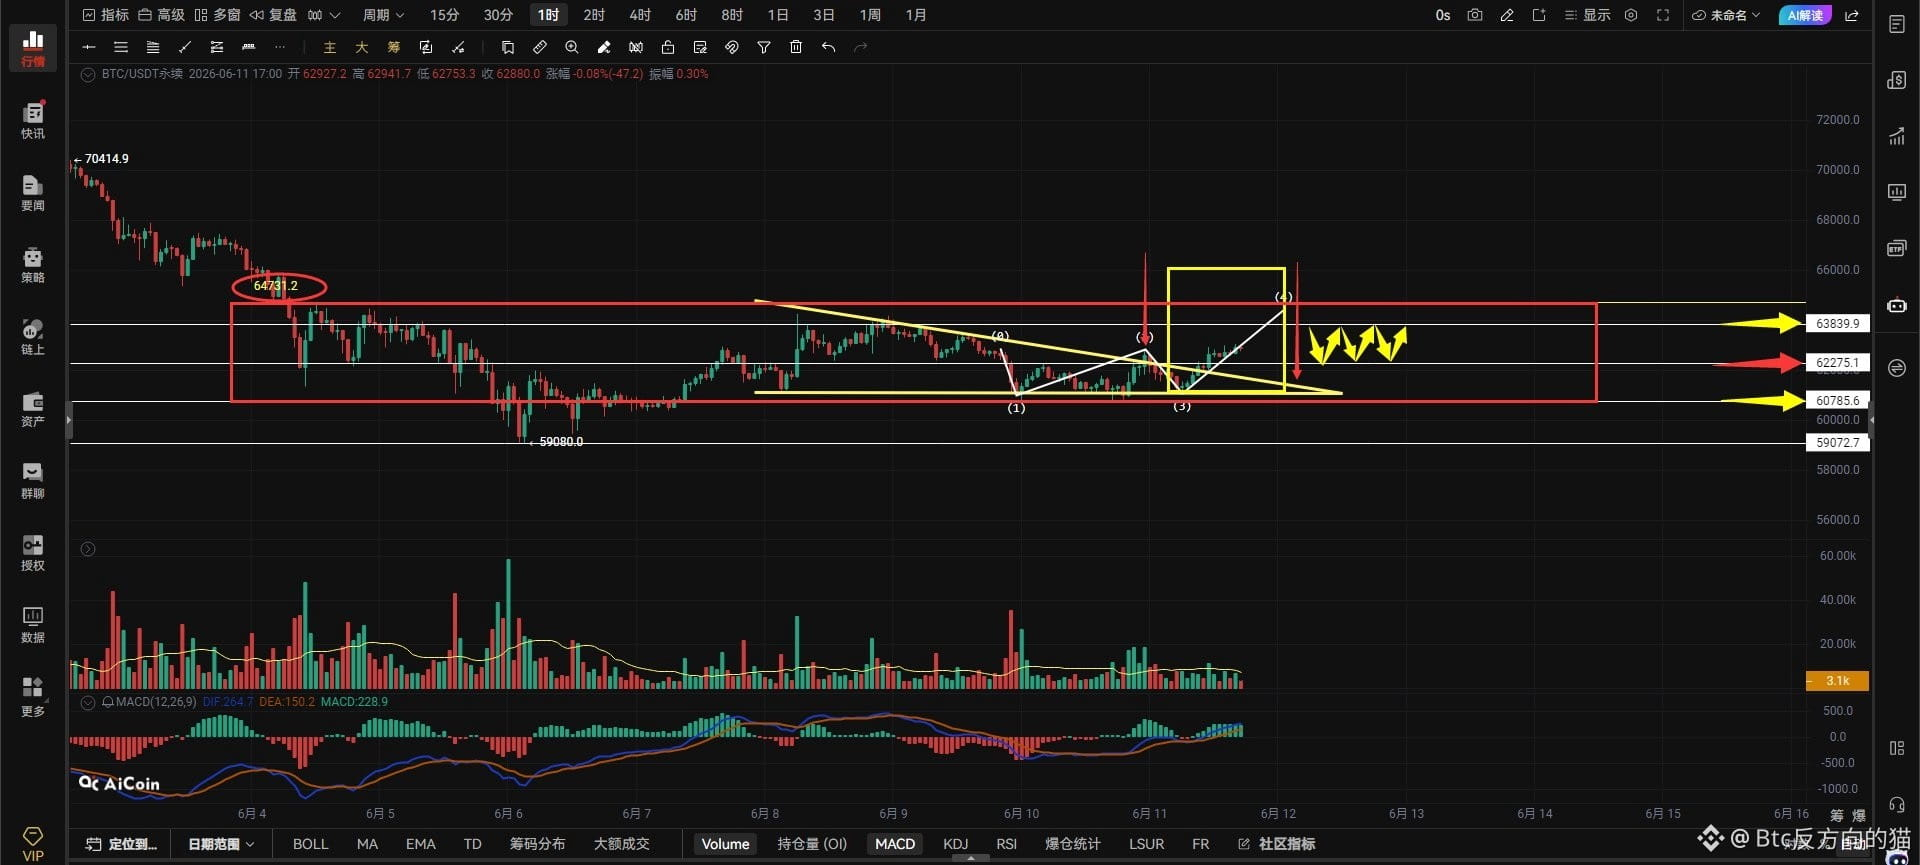
Task: Open the 要闻 headlines sidebar icon
Action: pos(33,192)
